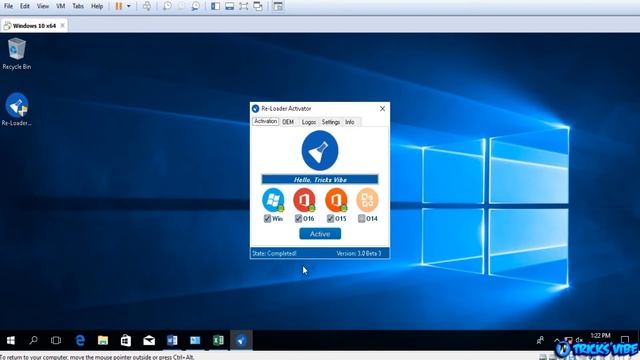The image size is (640, 360).
Task: Open the Tabs menu
Action: [x=78, y=6]
